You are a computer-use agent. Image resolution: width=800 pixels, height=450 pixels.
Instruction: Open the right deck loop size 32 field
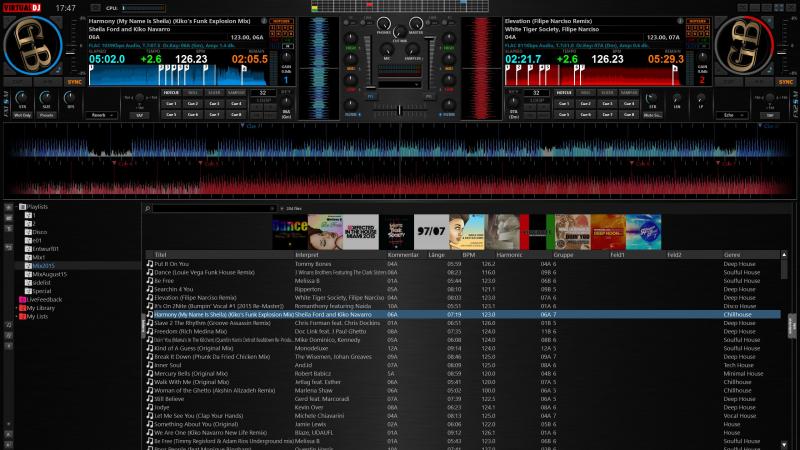coord(536,92)
